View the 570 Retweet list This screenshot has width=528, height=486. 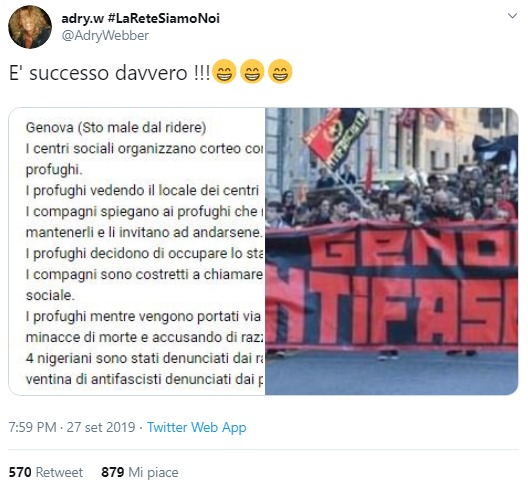(46, 472)
